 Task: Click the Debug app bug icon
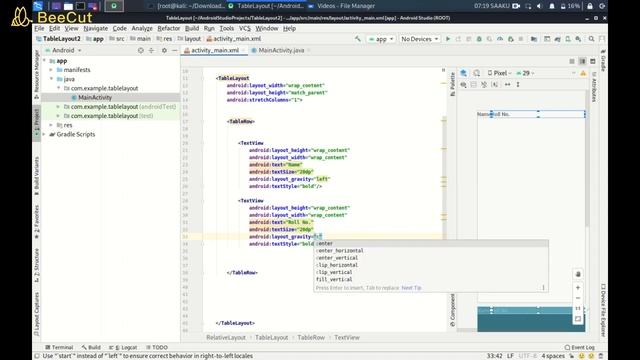click(x=479, y=39)
